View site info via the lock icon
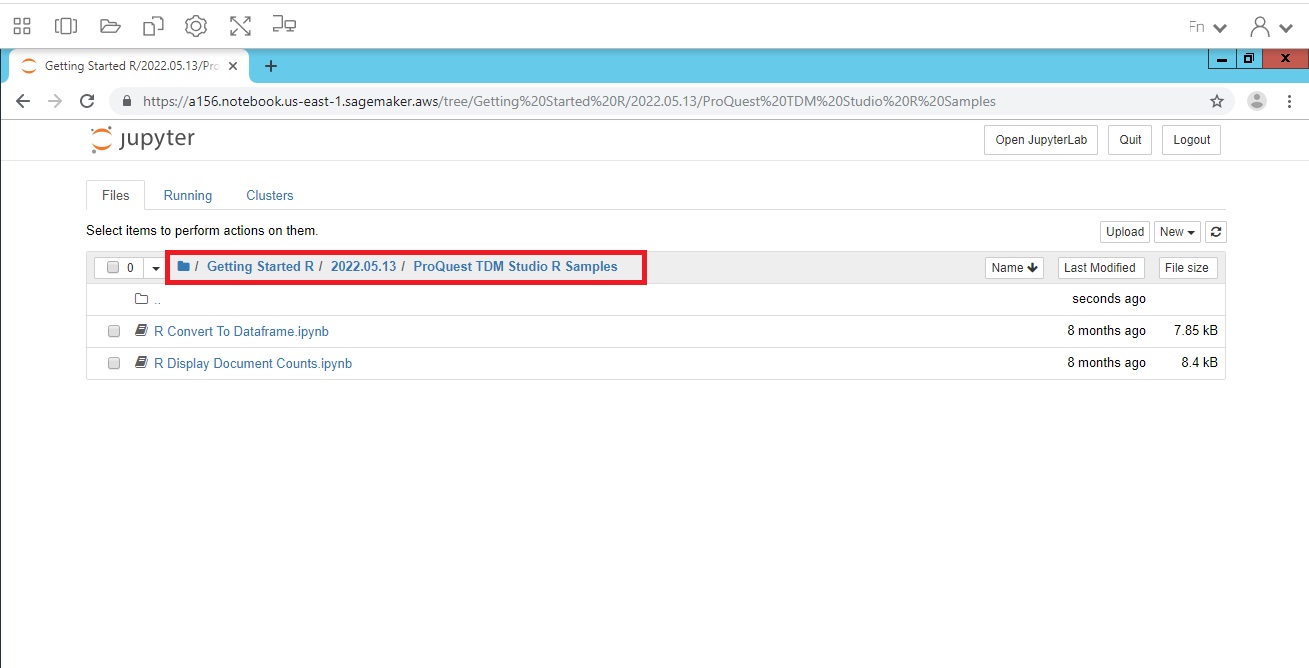1309x668 pixels. point(126,101)
